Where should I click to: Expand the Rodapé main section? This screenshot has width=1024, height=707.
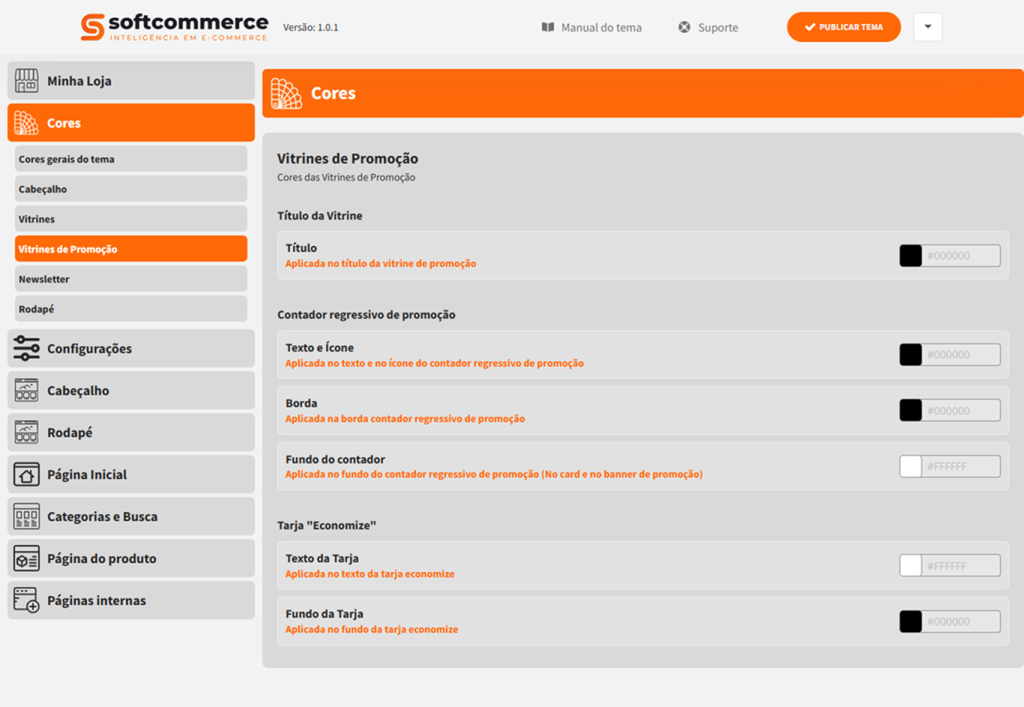131,432
